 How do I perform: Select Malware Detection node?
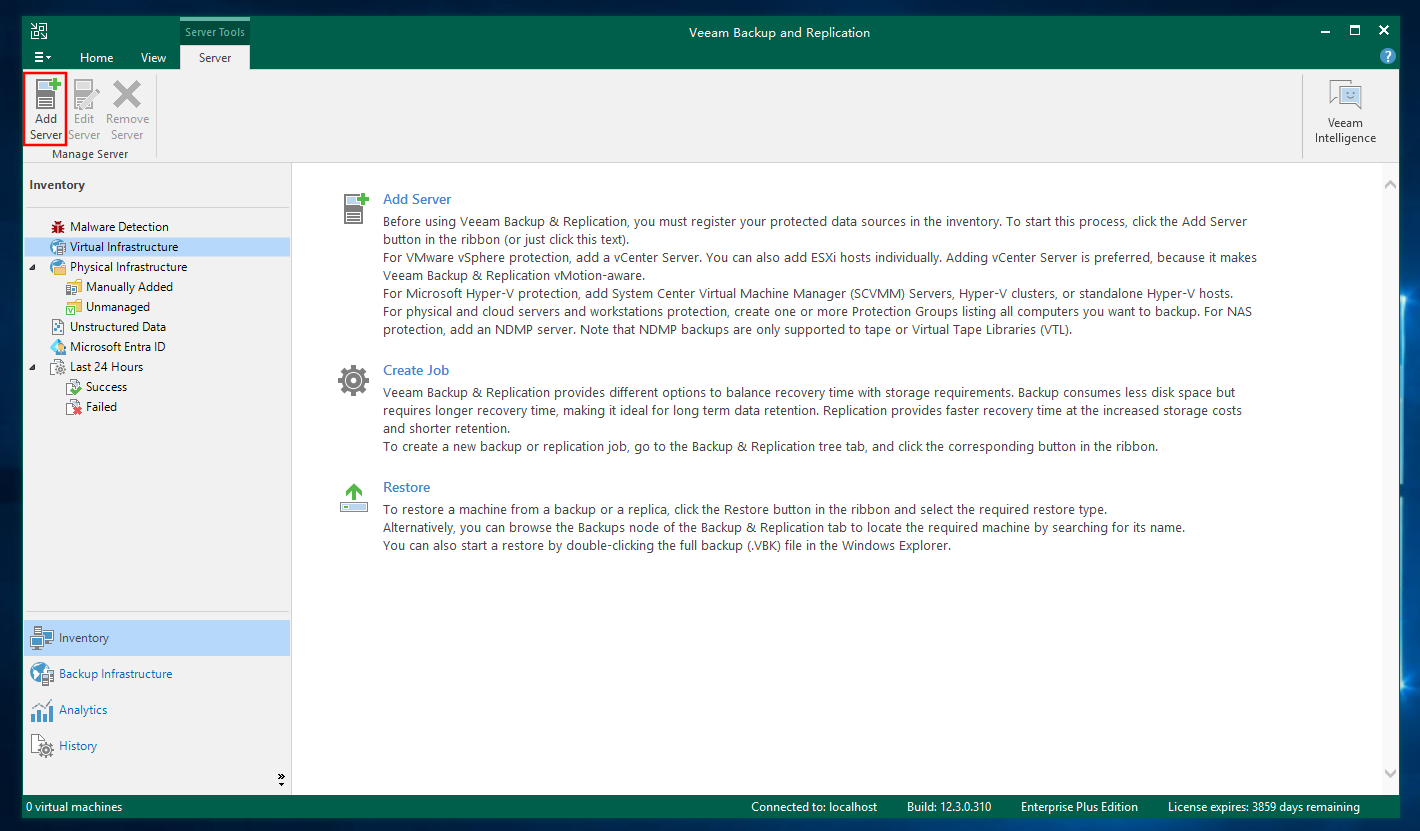119,227
